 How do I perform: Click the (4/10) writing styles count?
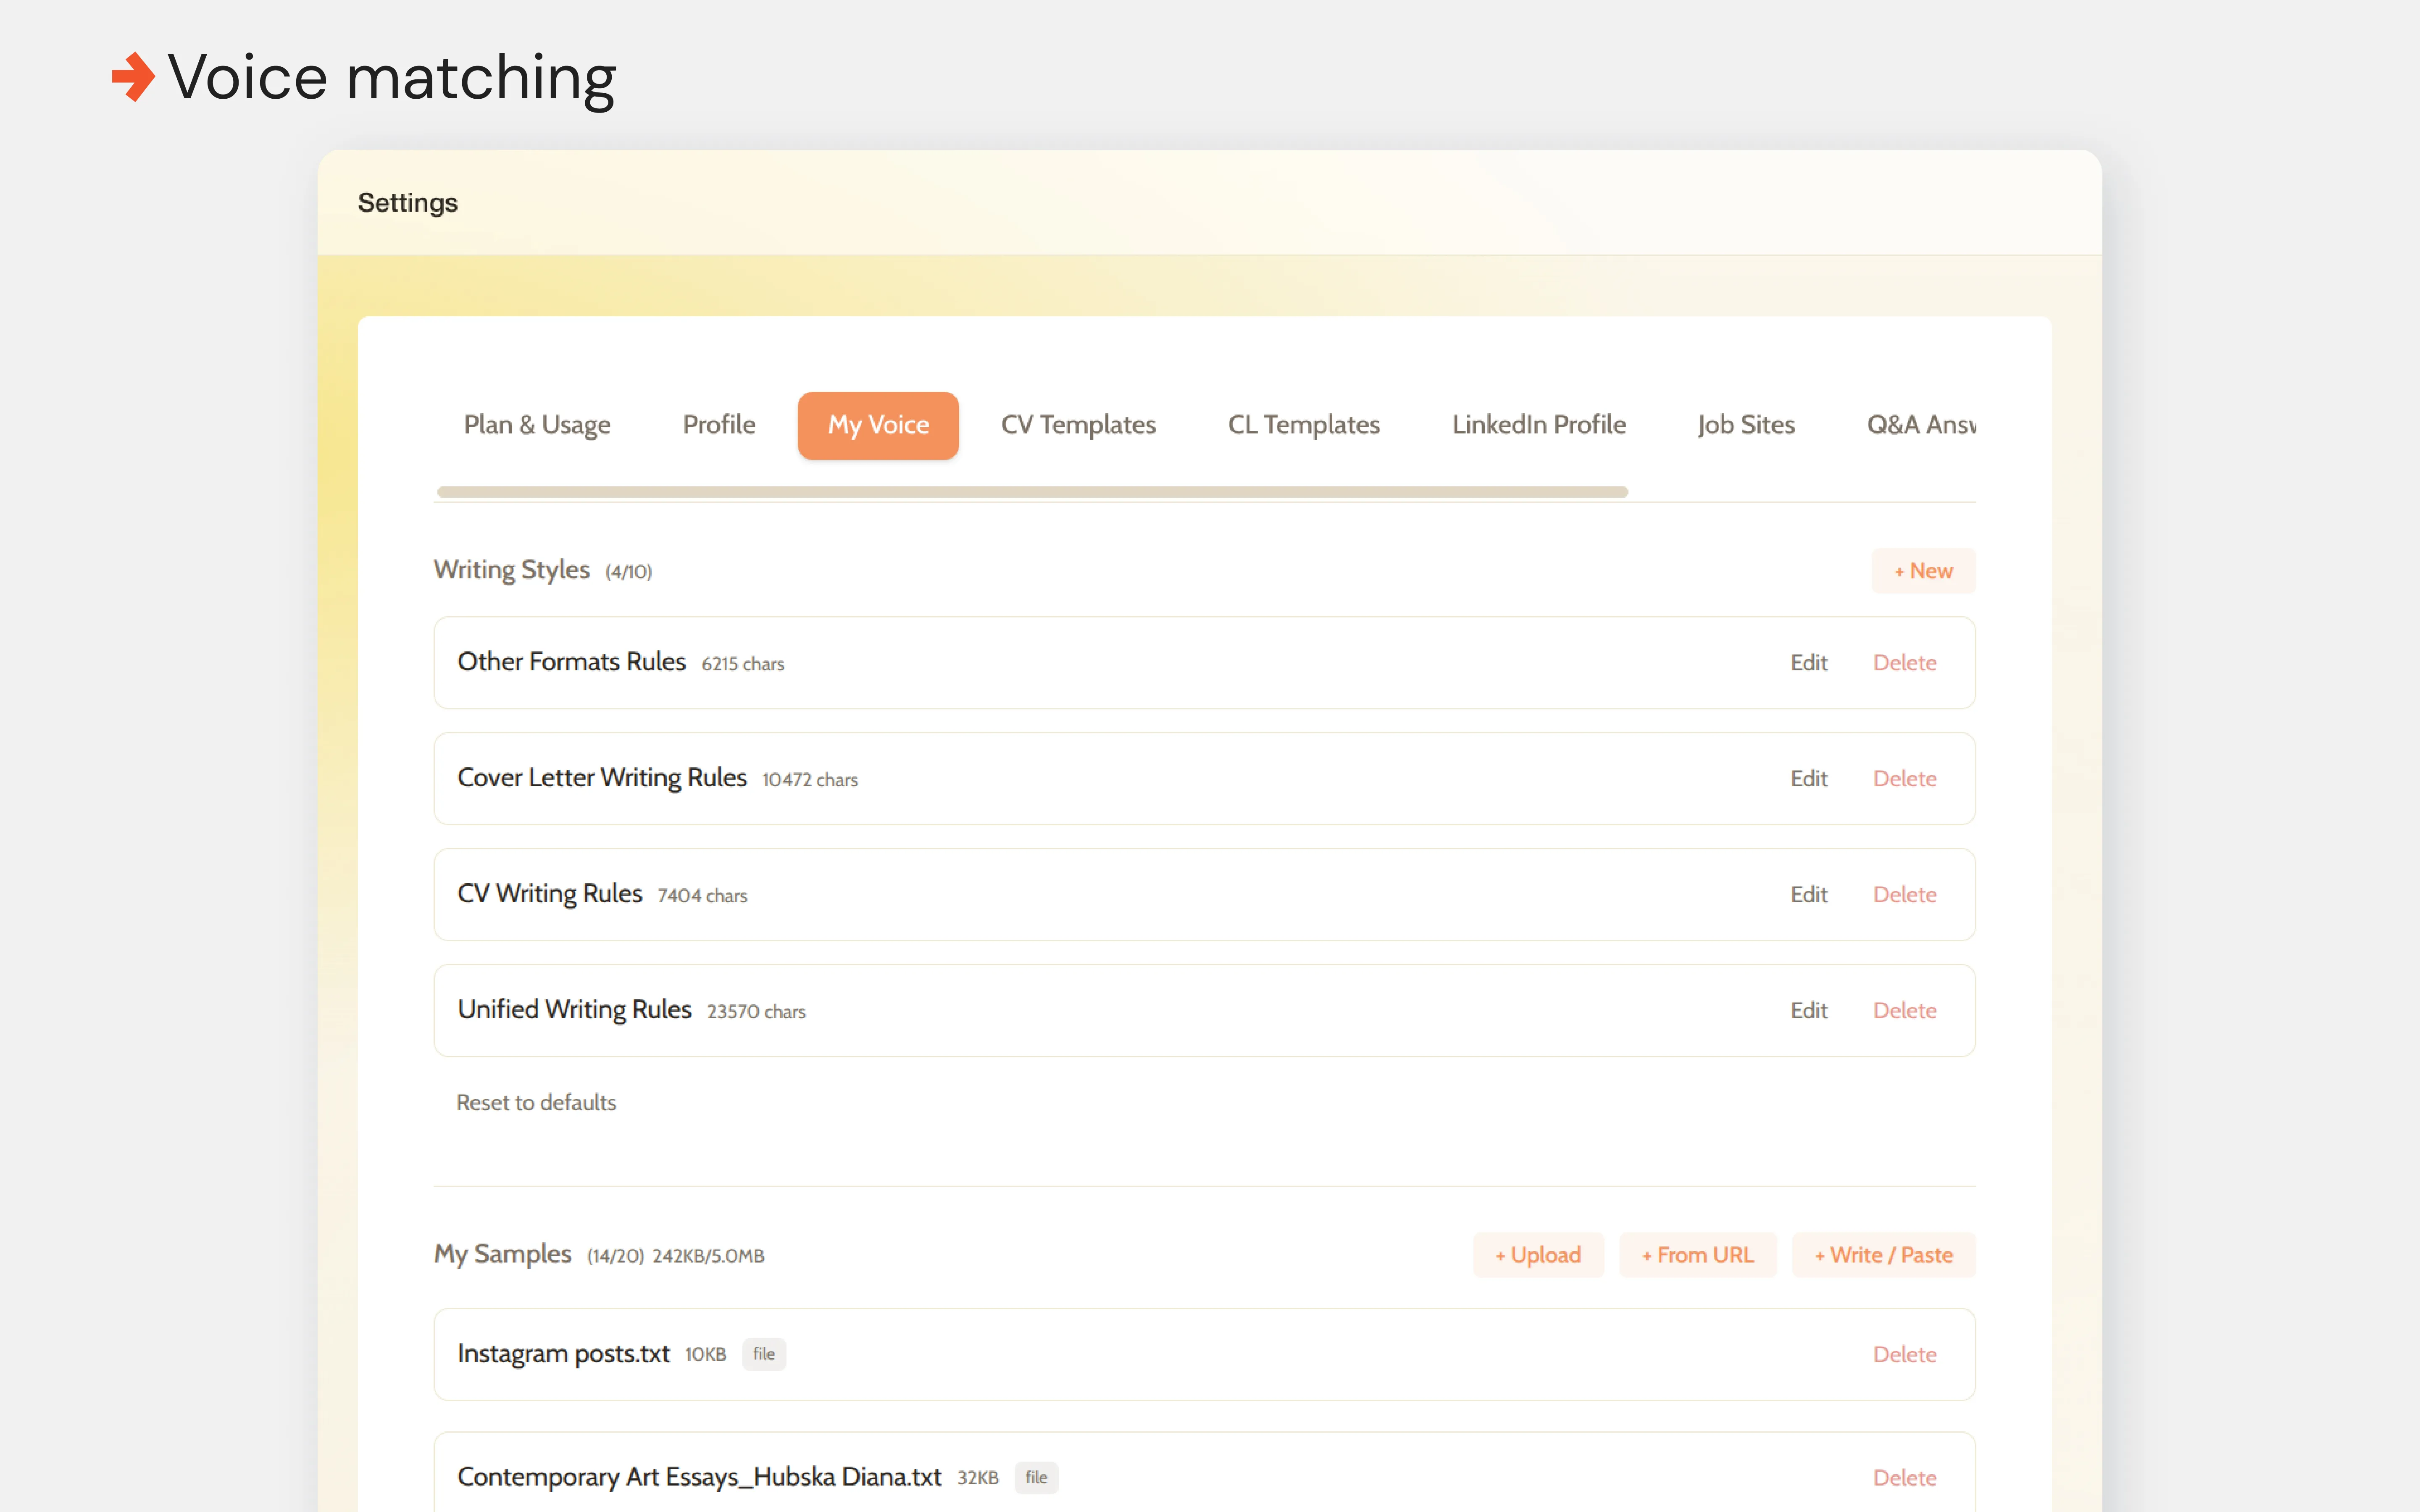click(628, 572)
